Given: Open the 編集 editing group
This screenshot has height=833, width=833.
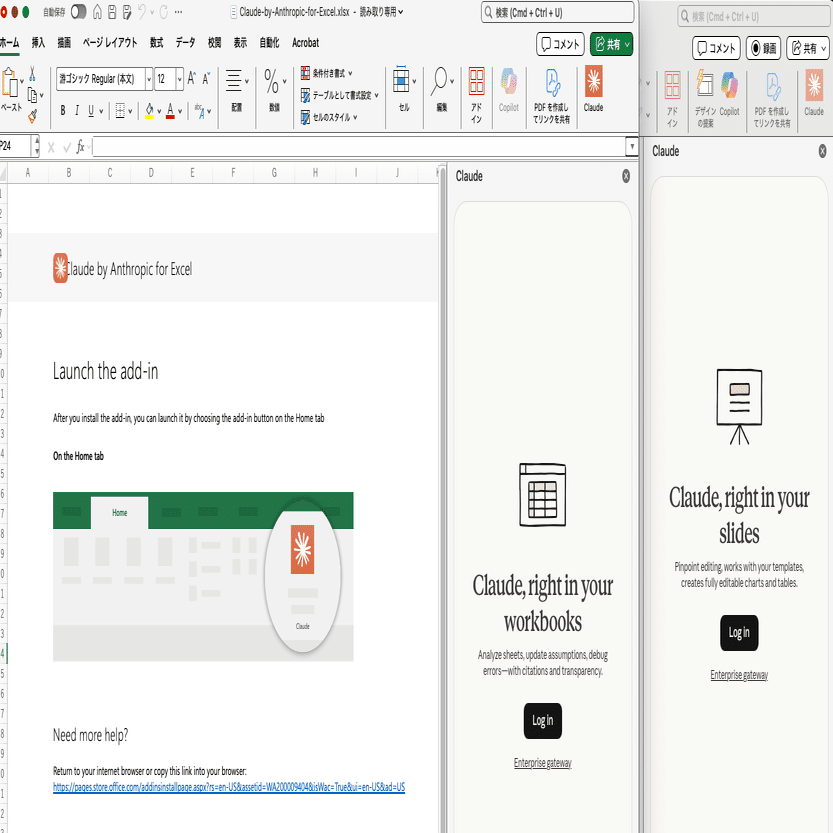Looking at the screenshot, I should (442, 89).
